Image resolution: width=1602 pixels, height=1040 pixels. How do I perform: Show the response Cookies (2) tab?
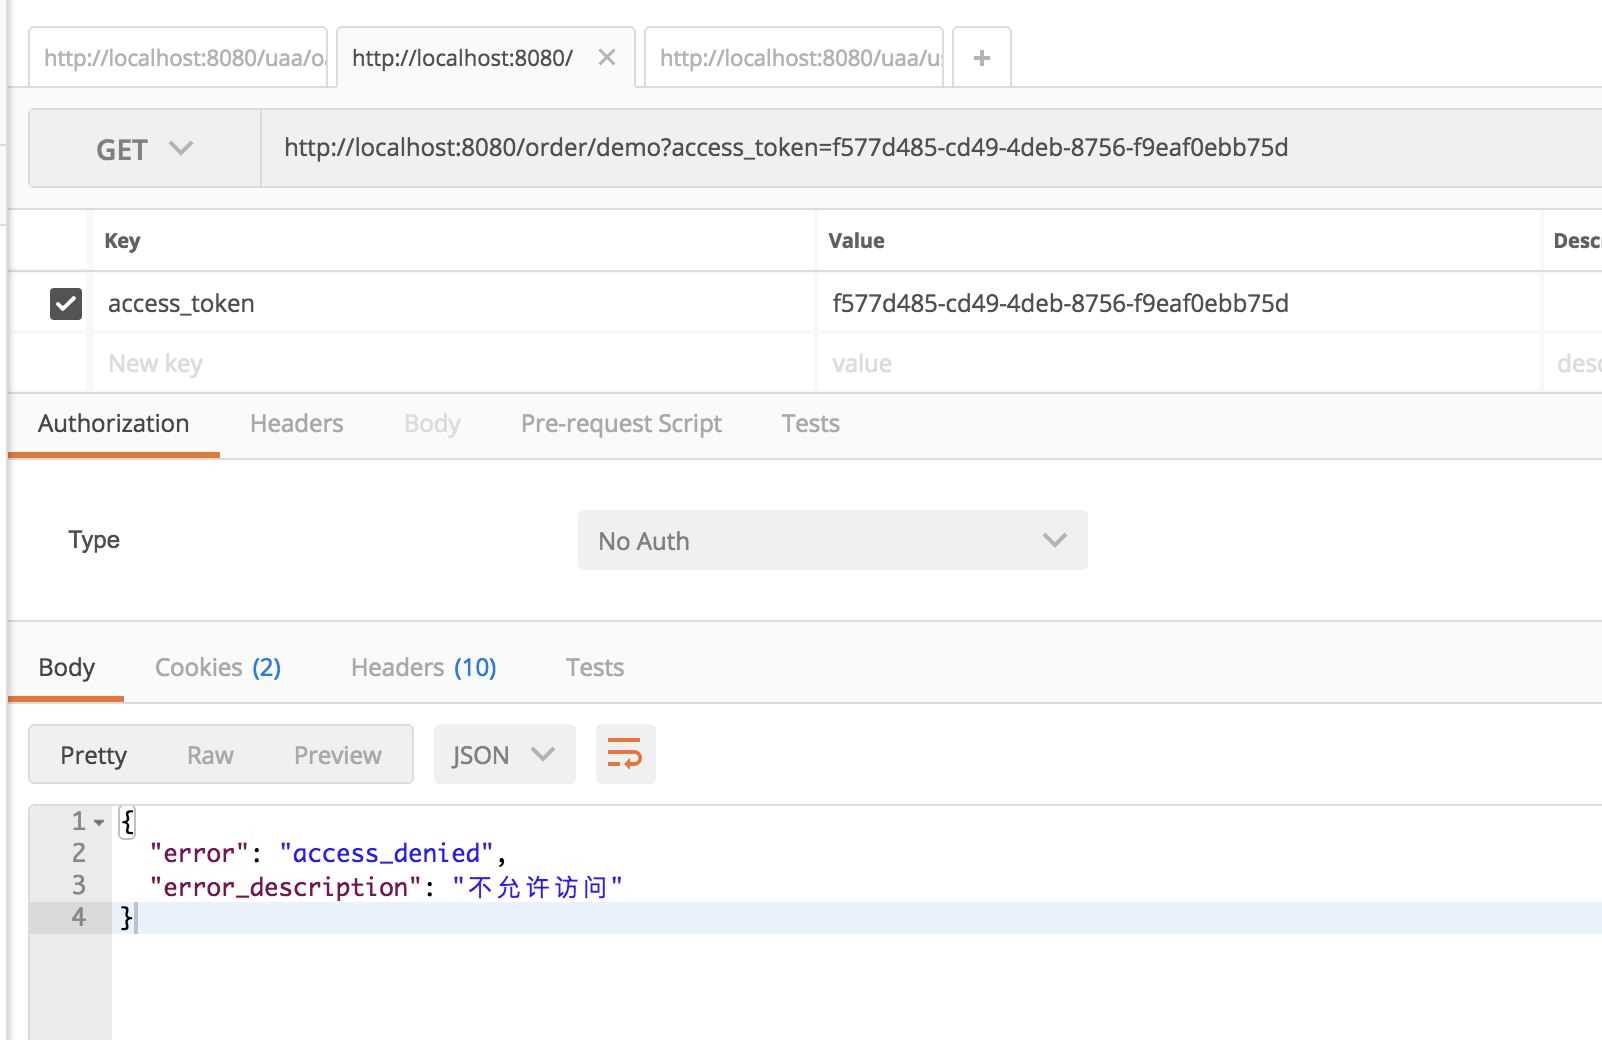click(x=217, y=667)
